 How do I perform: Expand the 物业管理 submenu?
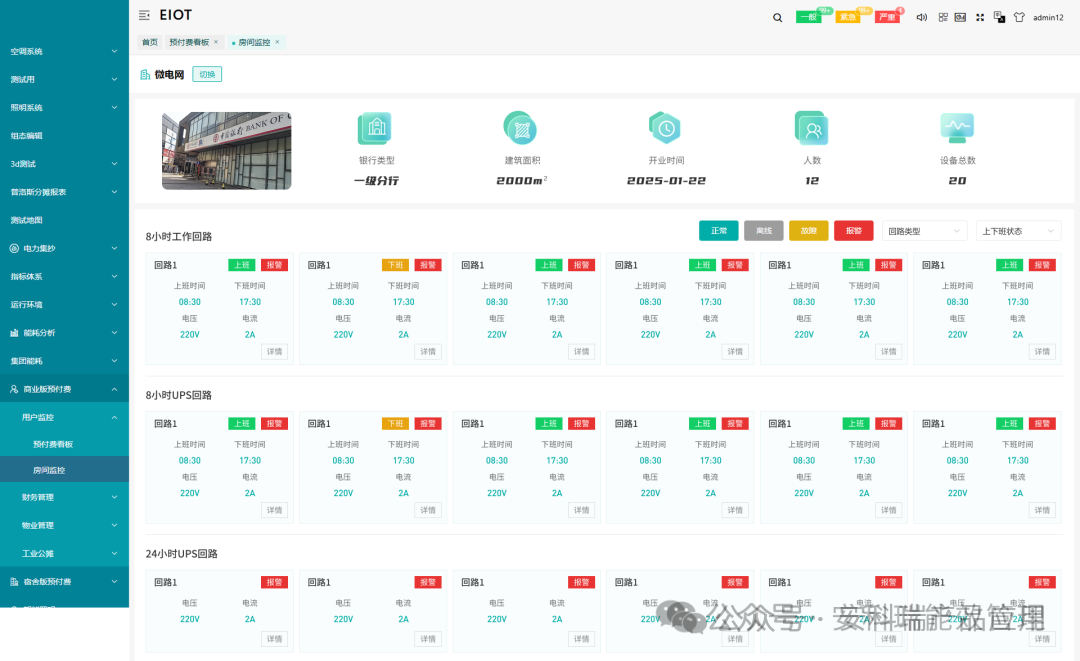(64, 525)
